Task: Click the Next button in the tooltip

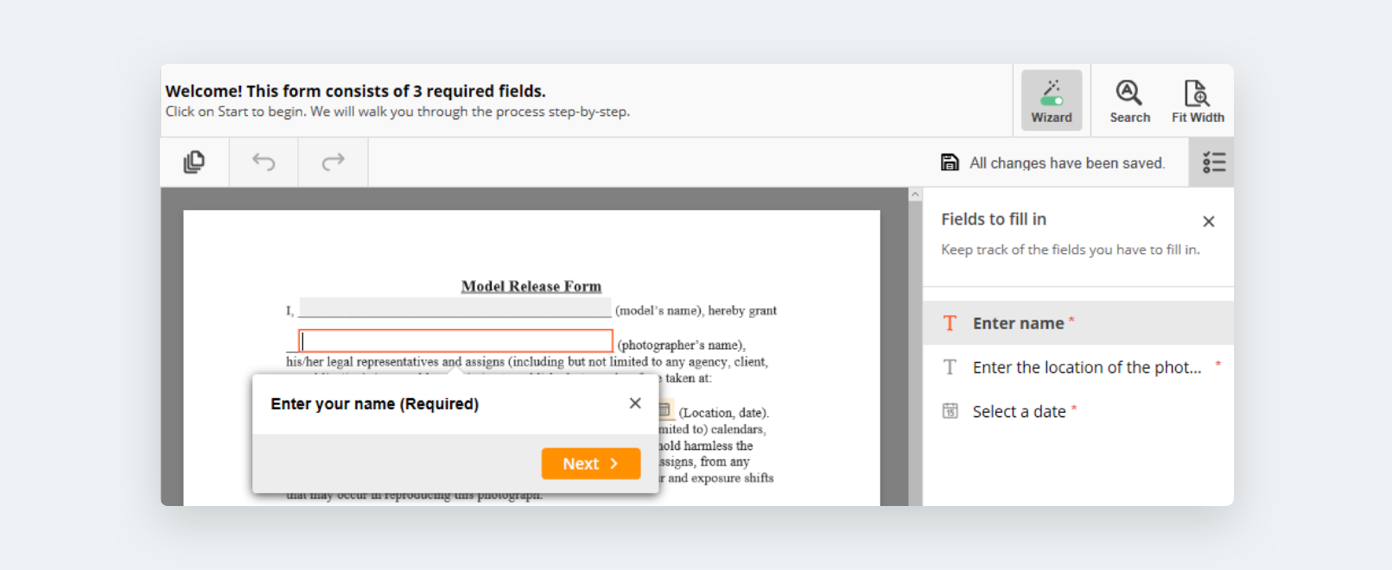Action: point(590,464)
